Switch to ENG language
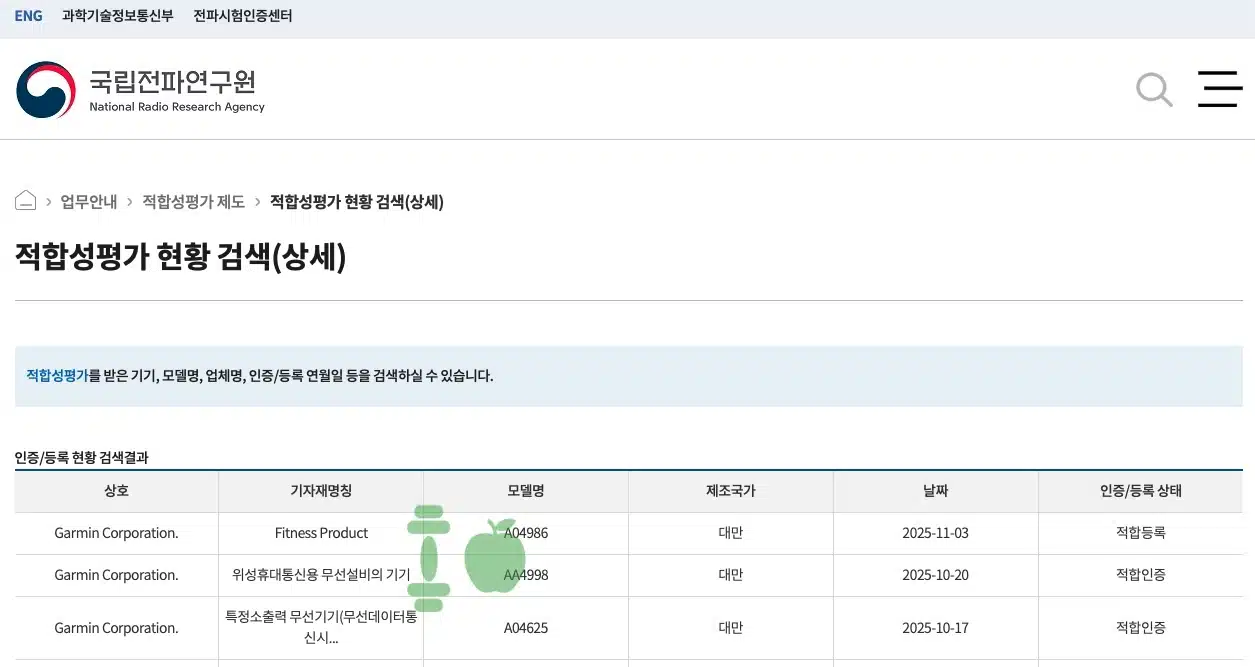1255x667 pixels. 29,16
